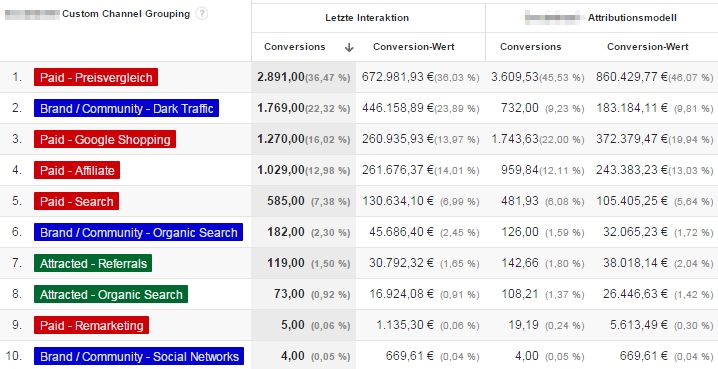The width and height of the screenshot is (718, 369).
Task: Click attribution conversions 108,21
Action: click(x=520, y=294)
